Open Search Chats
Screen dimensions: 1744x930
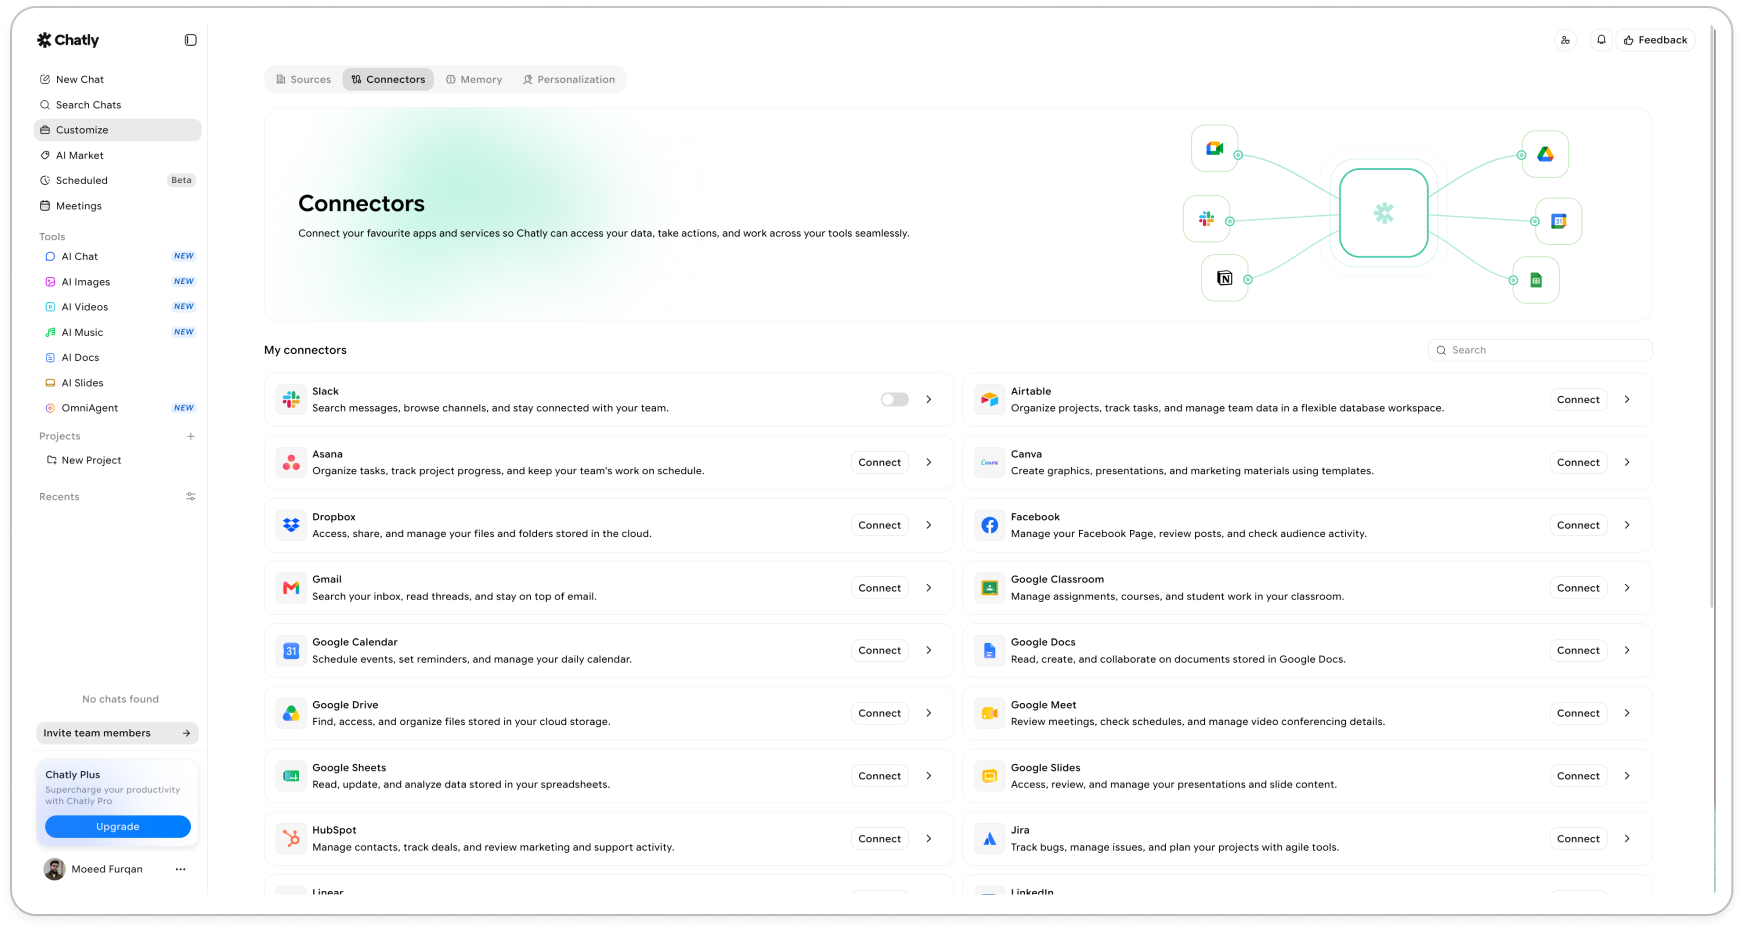coord(117,105)
